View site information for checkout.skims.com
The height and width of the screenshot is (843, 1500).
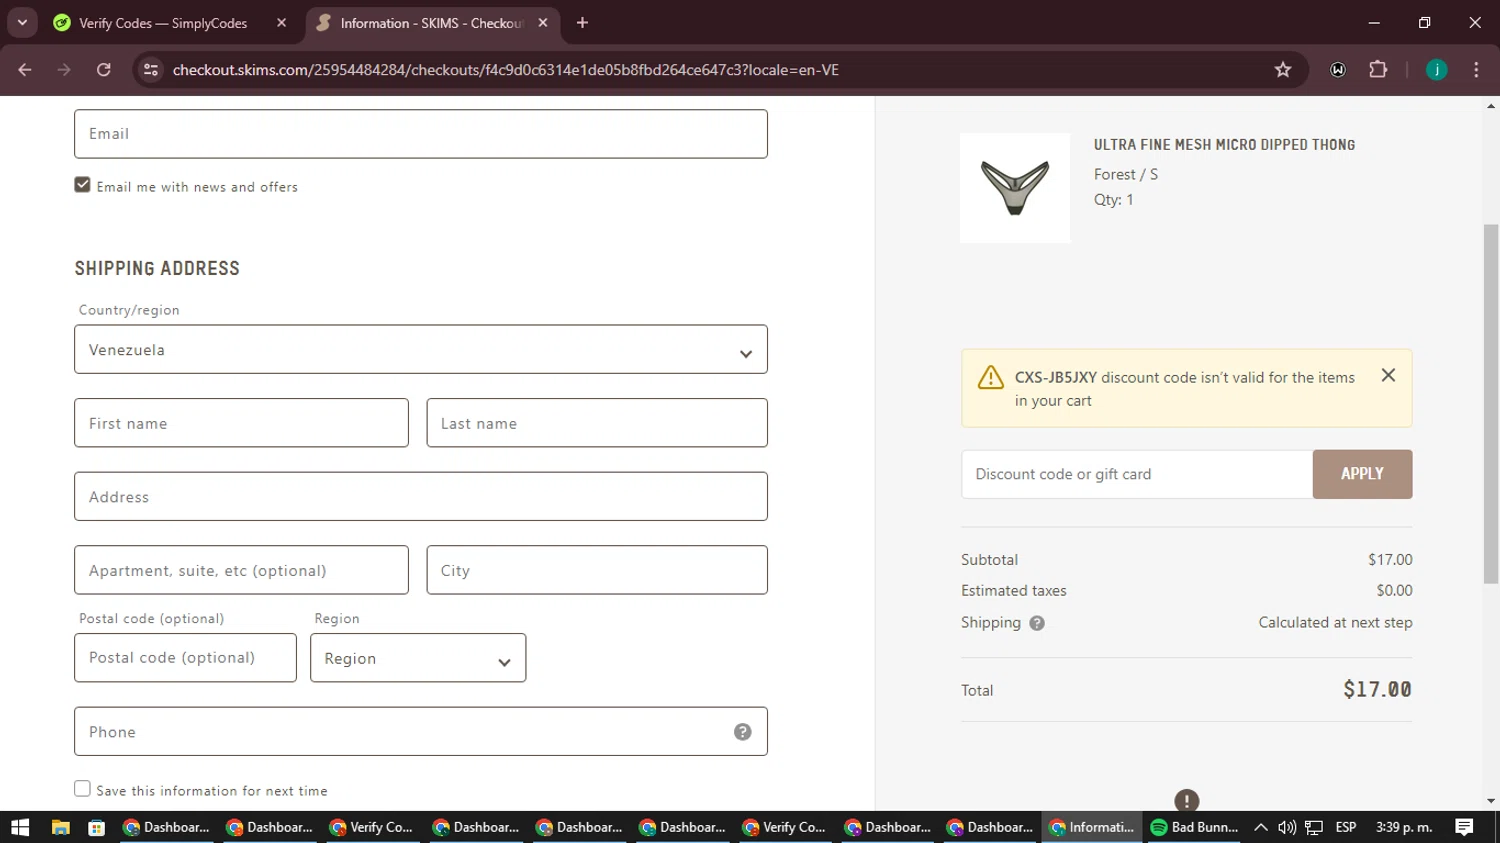click(x=151, y=70)
